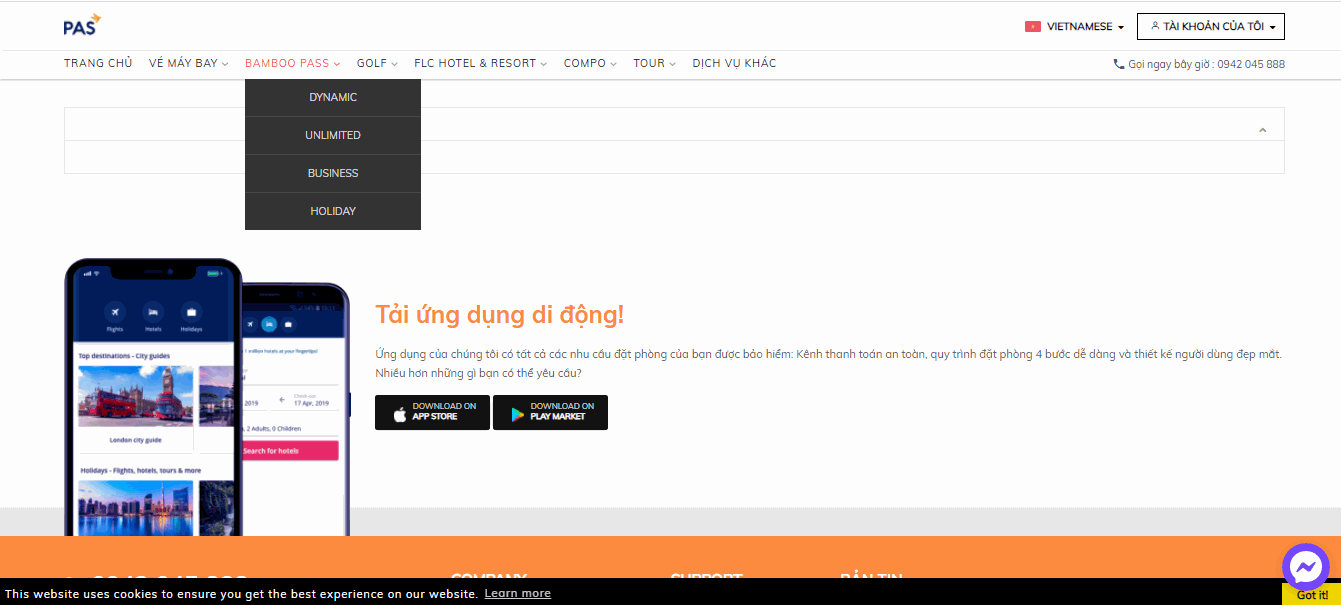Select Dynamic from Bamboo Pass submenu
Image resolution: width=1341 pixels, height=605 pixels.
(x=333, y=98)
